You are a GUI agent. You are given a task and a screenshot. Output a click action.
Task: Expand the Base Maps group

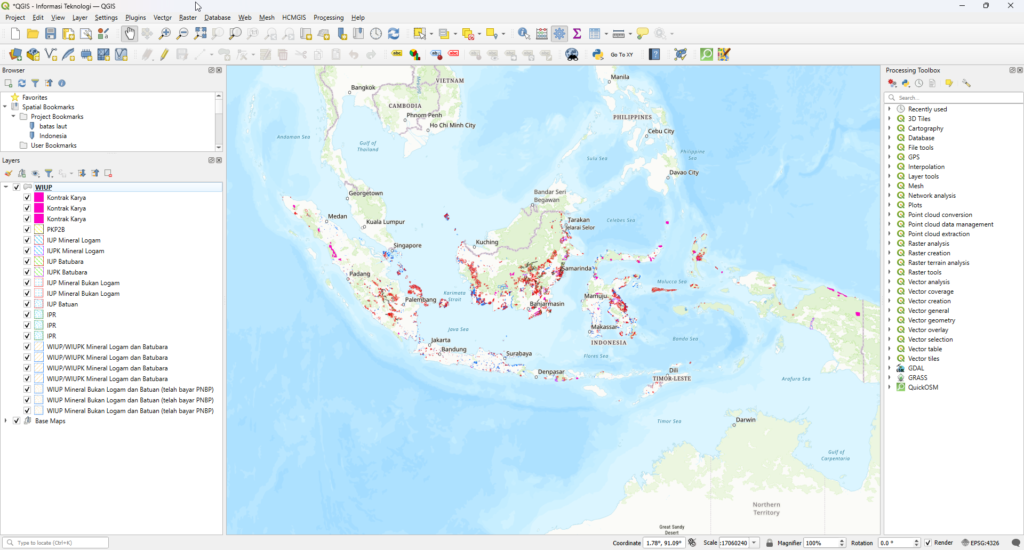[x=6, y=421]
